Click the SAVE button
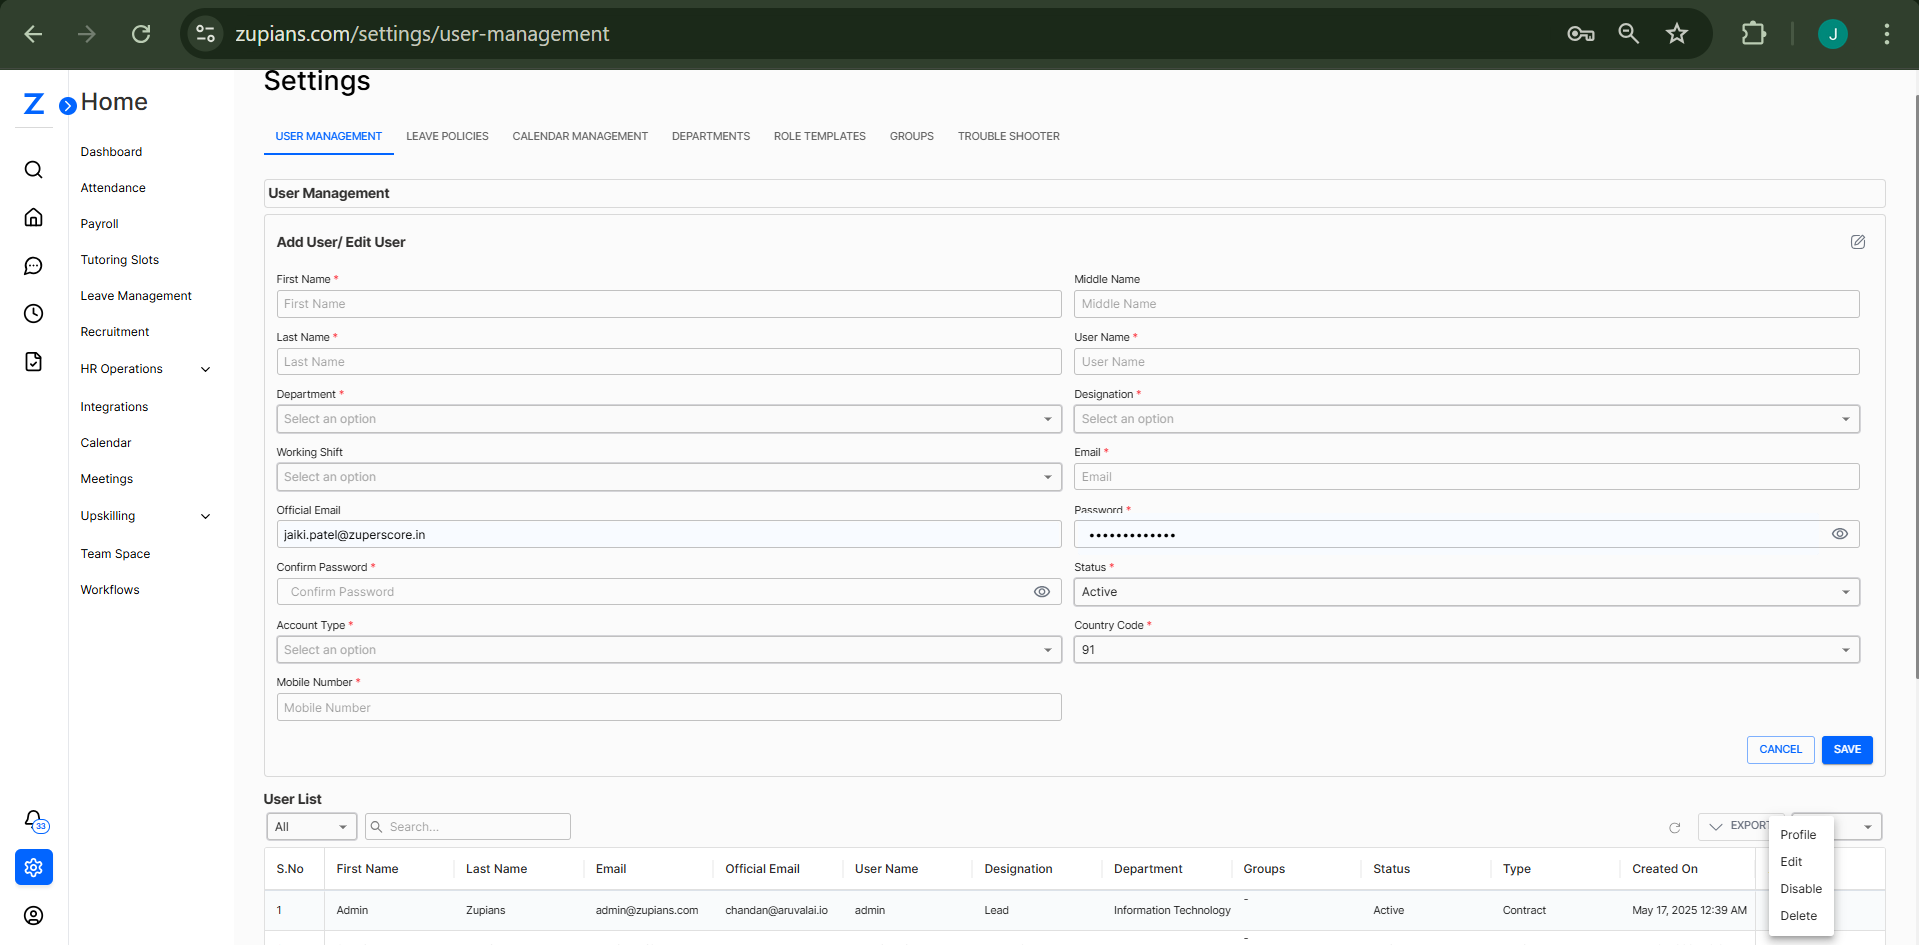The width and height of the screenshot is (1919, 945). 1846,749
